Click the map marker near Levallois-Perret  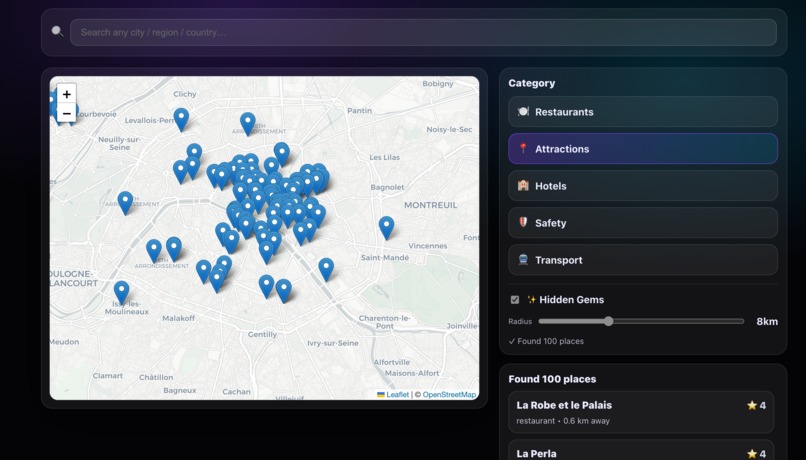tap(181, 120)
